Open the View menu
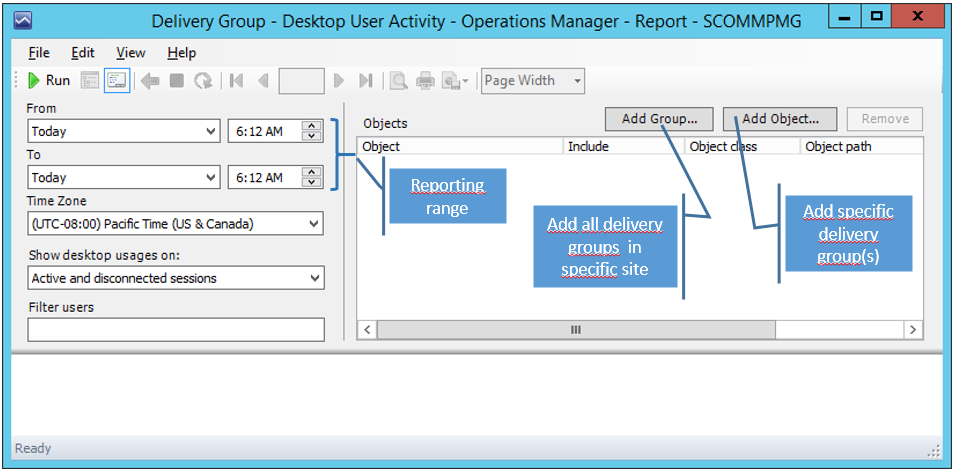954x471 pixels. pyautogui.click(x=130, y=53)
